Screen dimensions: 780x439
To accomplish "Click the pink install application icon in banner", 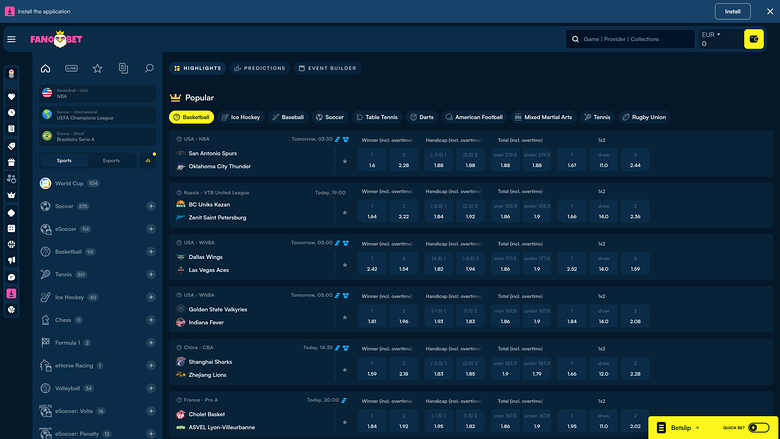I will point(9,11).
